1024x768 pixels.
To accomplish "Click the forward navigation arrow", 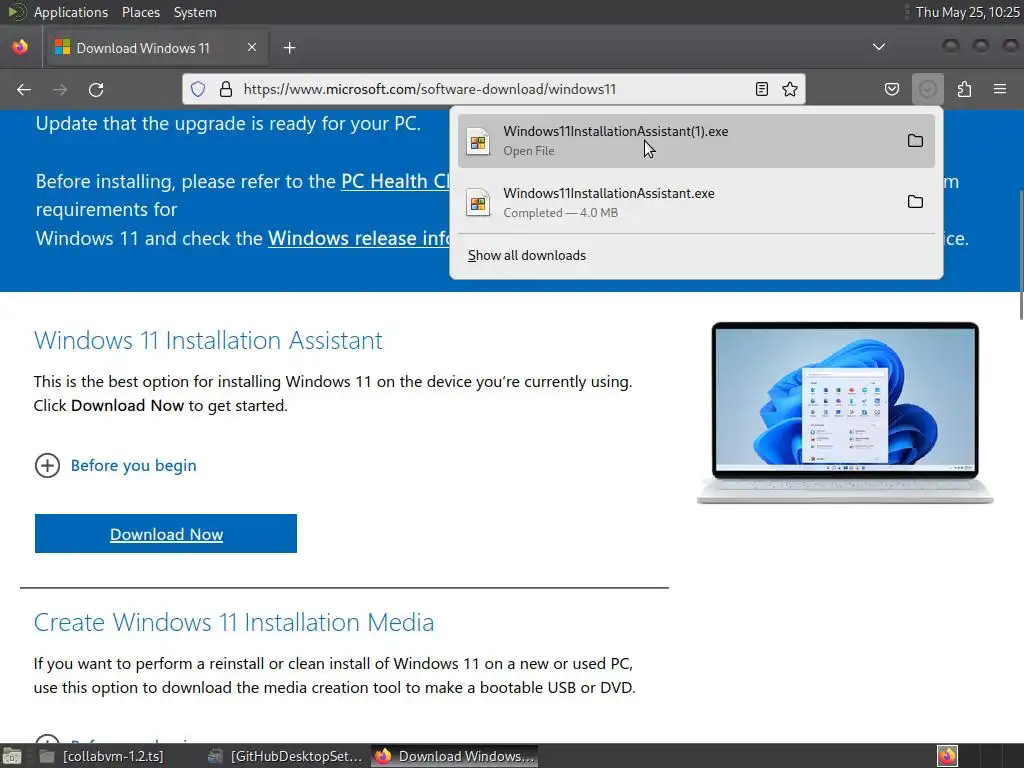I will (60, 89).
